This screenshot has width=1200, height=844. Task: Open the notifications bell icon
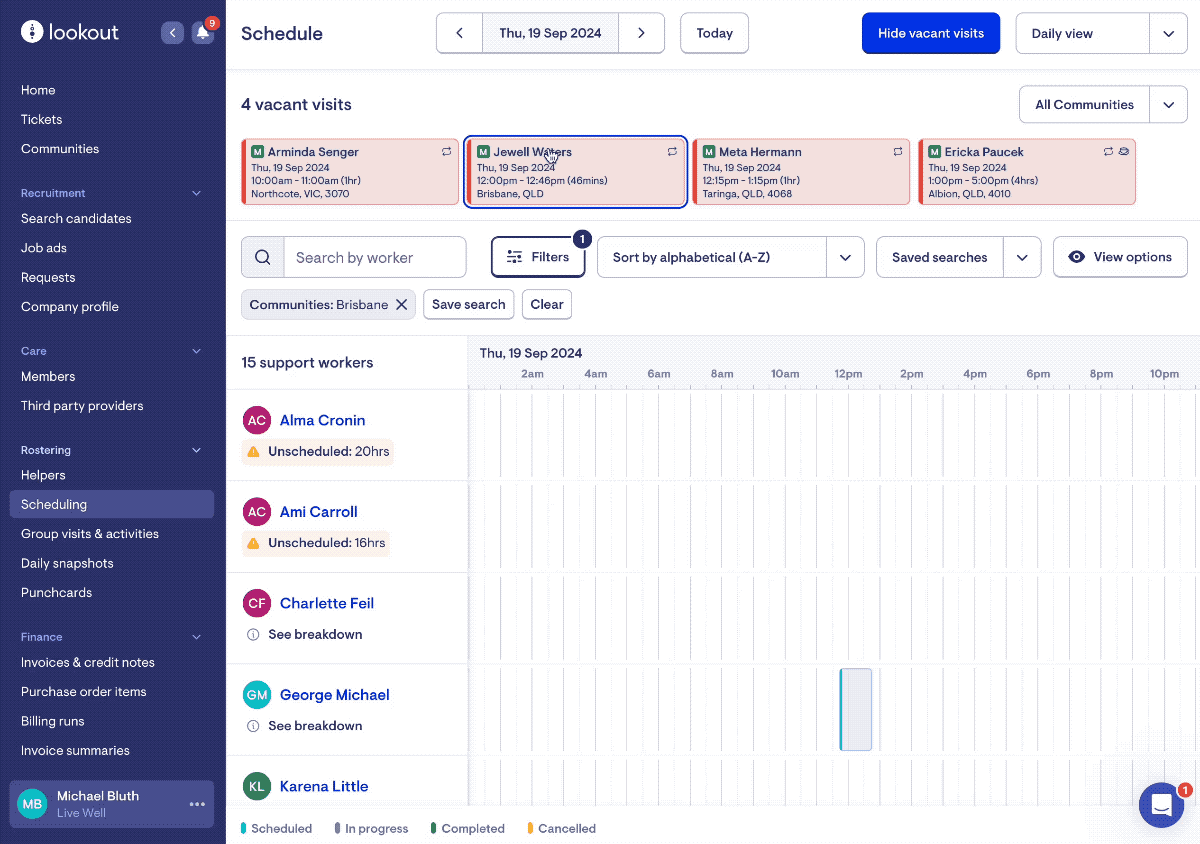point(203,33)
